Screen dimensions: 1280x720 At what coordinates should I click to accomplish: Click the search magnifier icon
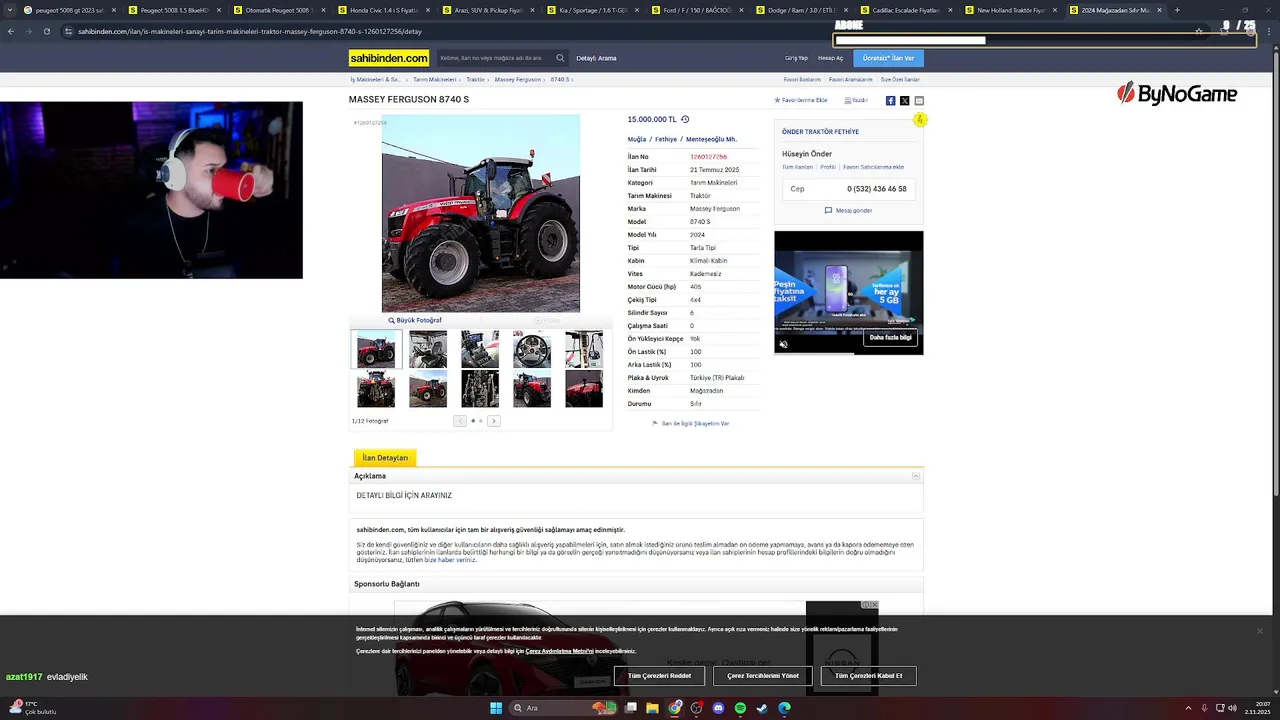[560, 58]
